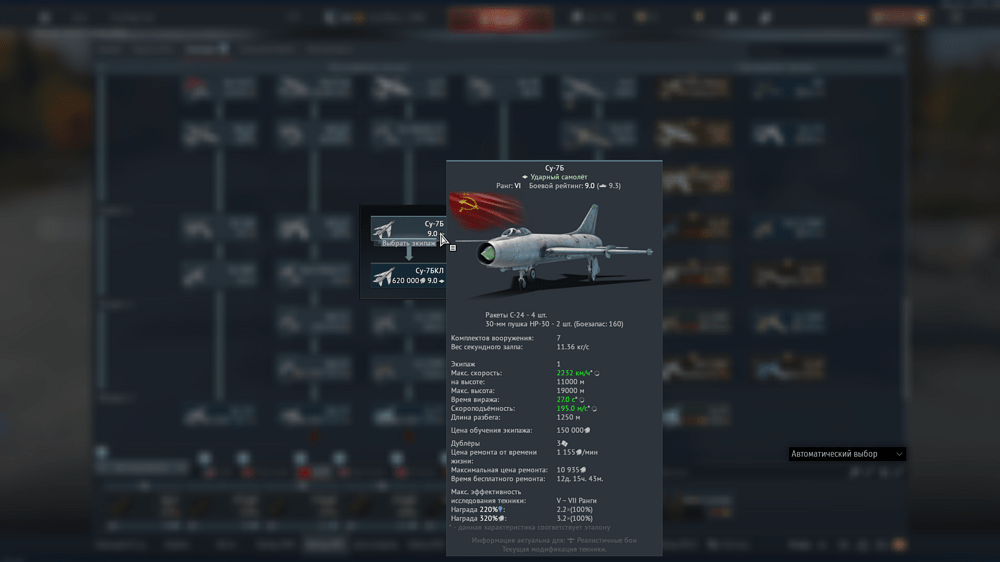Click the 1 155/мин repair cost value

tap(577, 452)
